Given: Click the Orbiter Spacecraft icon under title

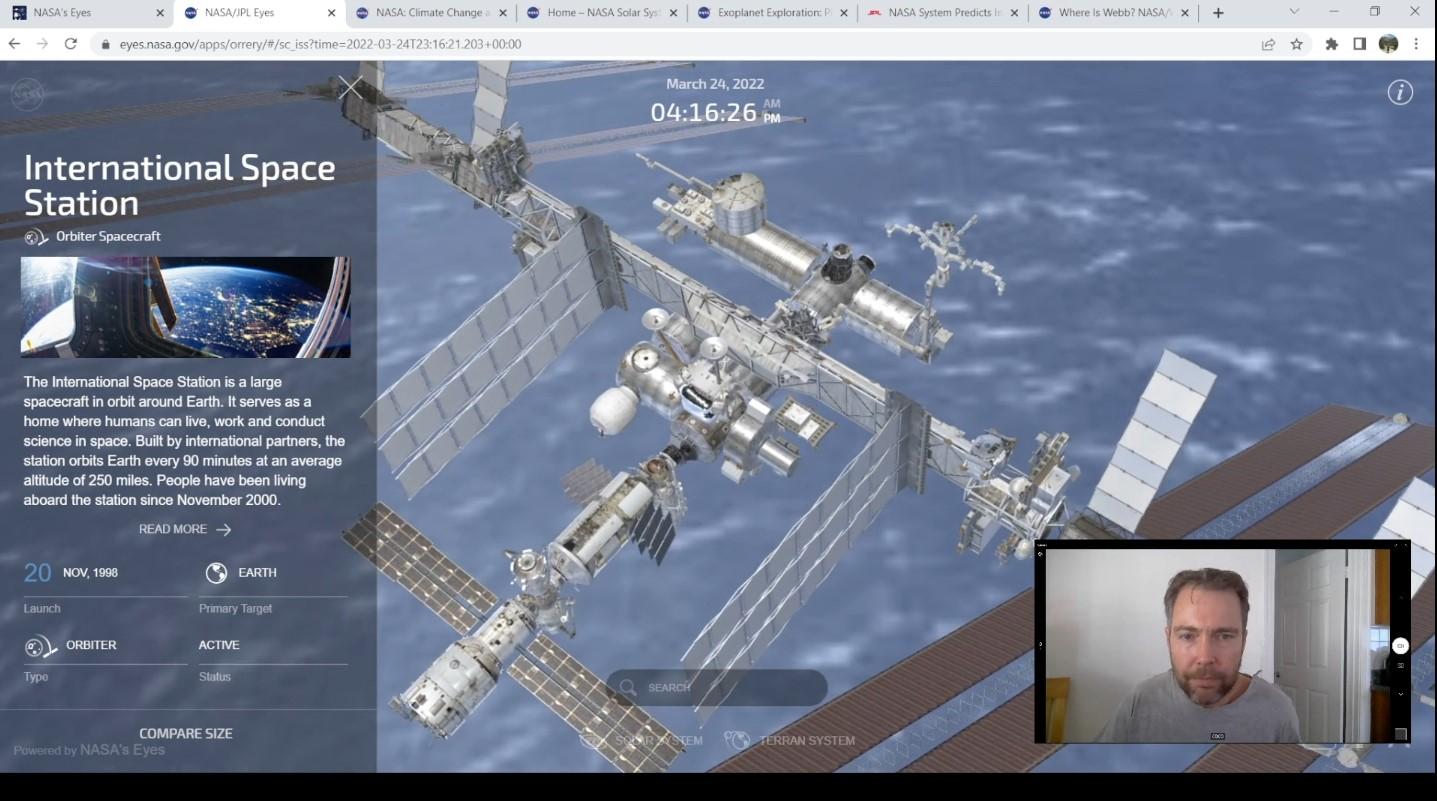Looking at the screenshot, I should pos(36,237).
